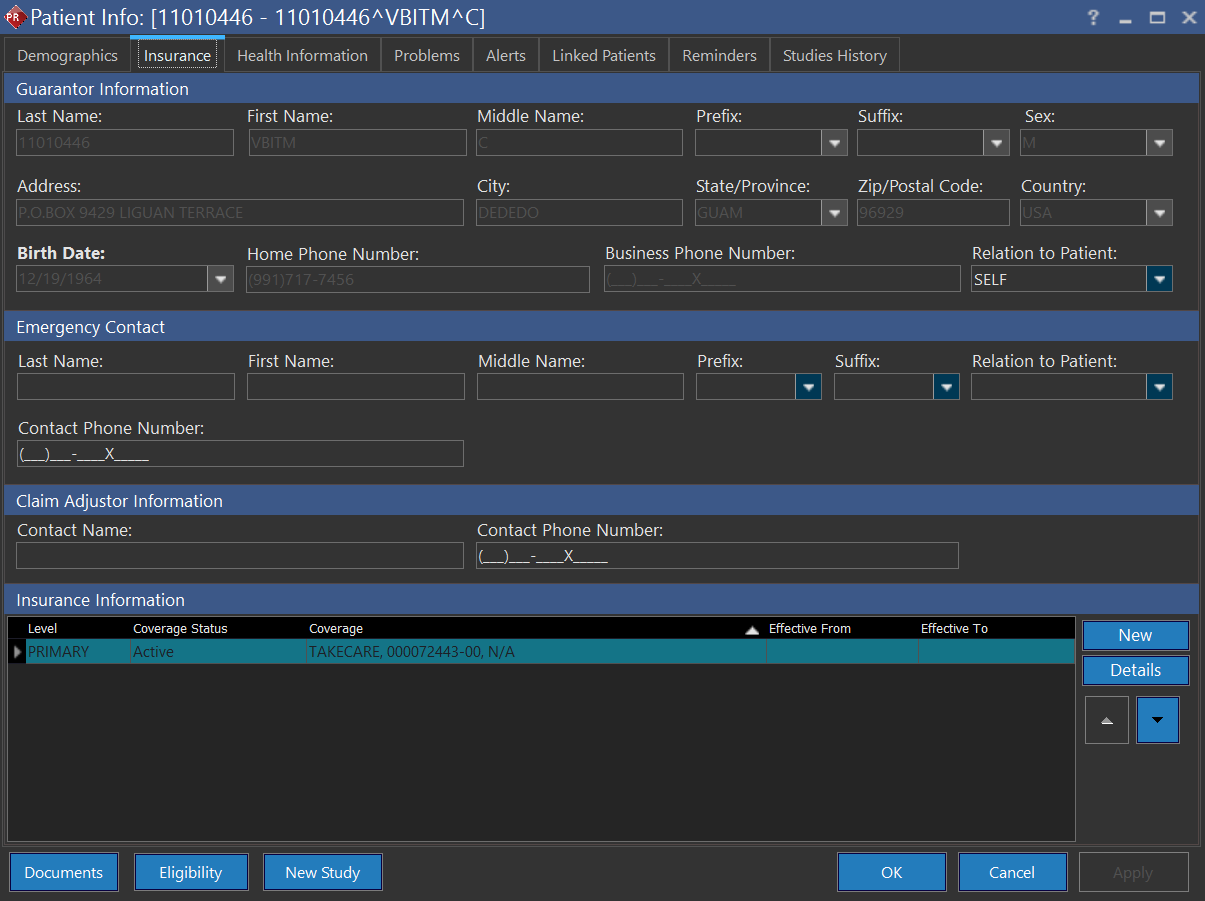The image size is (1205, 901).
Task: Click the help question mark icon
Action: 1093,18
